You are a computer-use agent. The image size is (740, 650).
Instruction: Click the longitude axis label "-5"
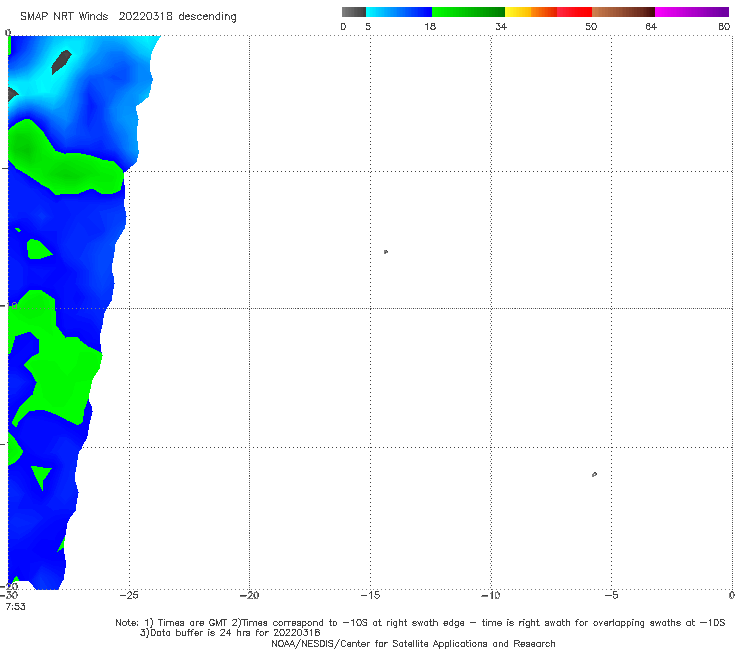pyautogui.click(x=611, y=595)
